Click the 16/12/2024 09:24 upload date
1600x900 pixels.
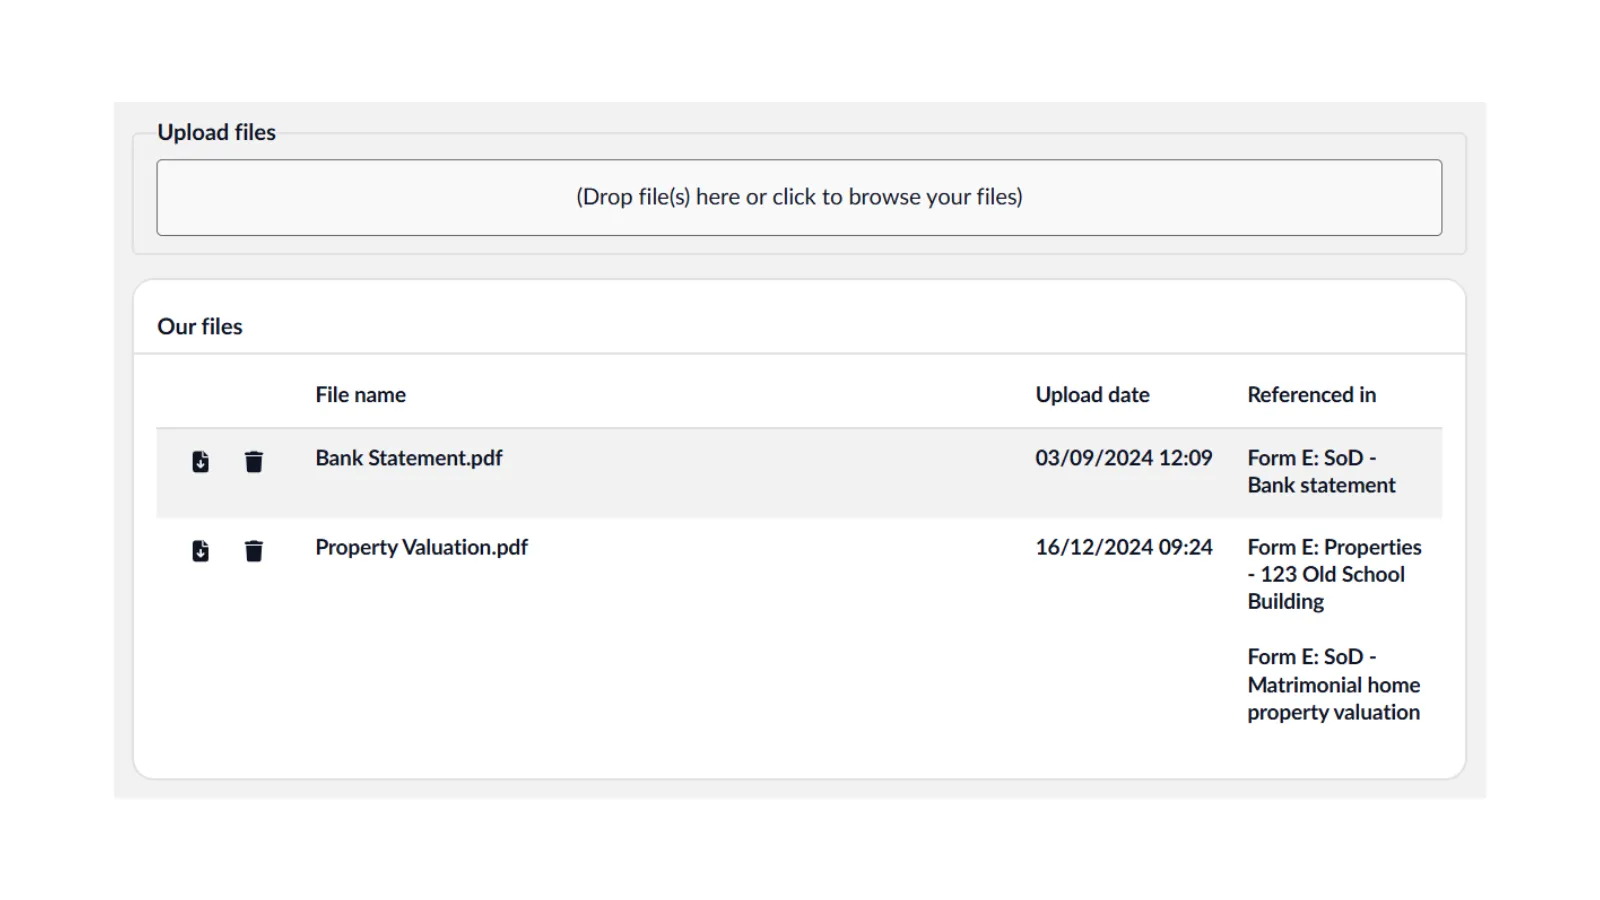1123,548
